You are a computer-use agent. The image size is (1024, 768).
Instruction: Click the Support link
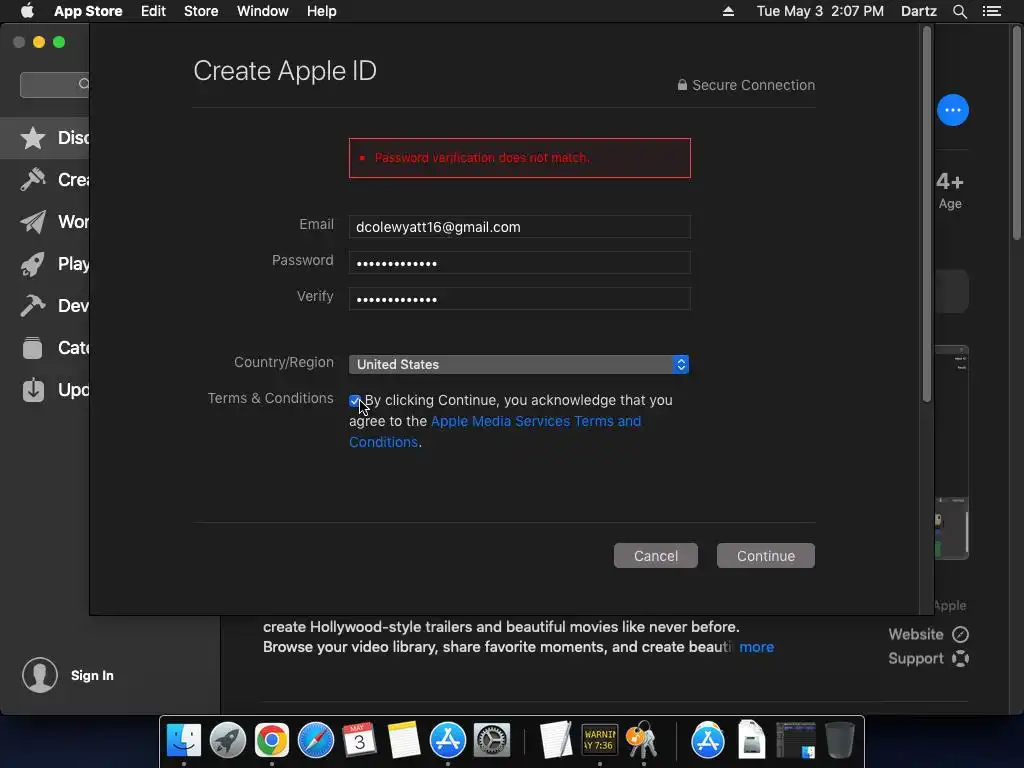[916, 658]
